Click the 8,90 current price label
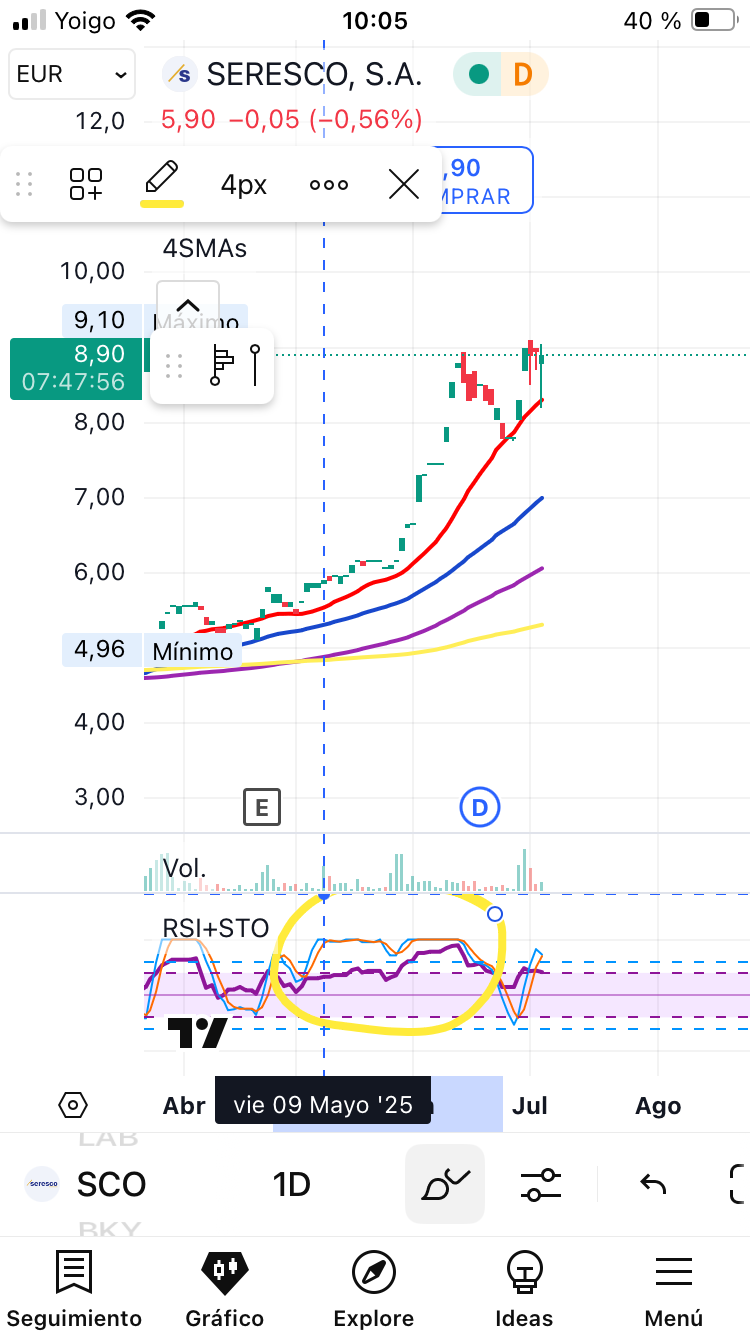The width and height of the screenshot is (750, 1334). tap(77, 368)
